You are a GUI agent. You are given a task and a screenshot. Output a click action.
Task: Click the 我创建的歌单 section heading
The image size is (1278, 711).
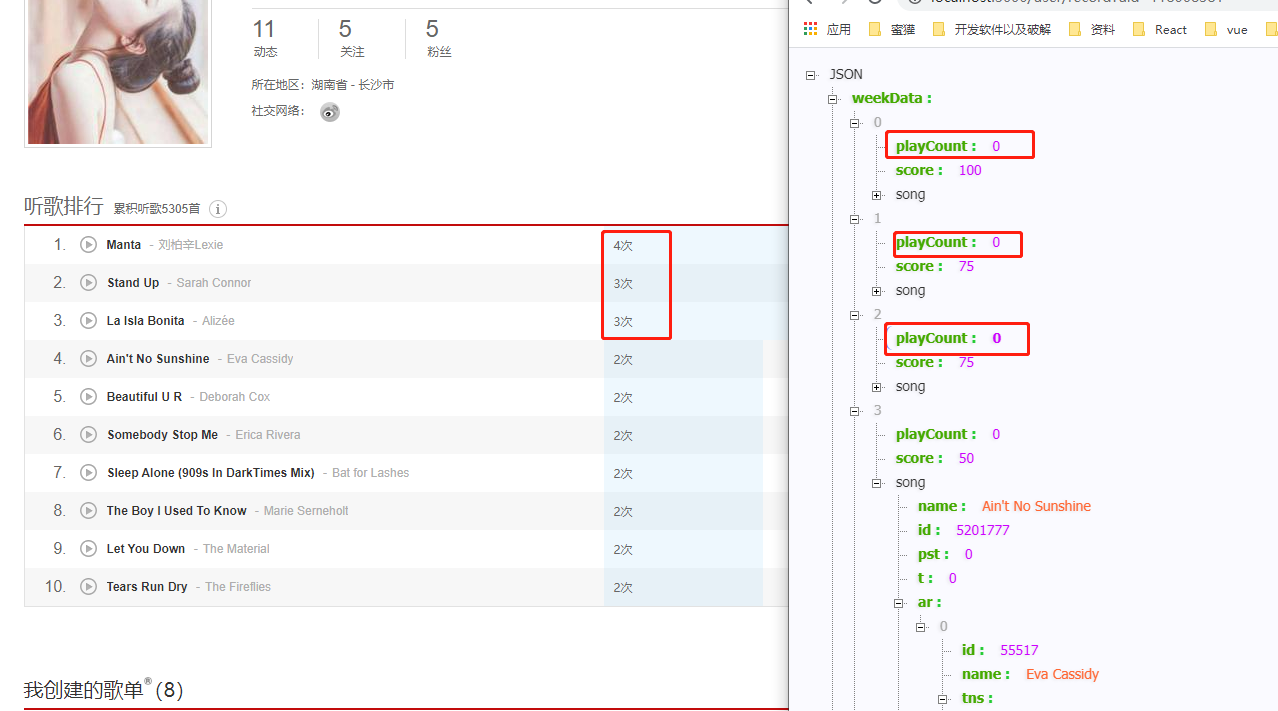(x=84, y=690)
